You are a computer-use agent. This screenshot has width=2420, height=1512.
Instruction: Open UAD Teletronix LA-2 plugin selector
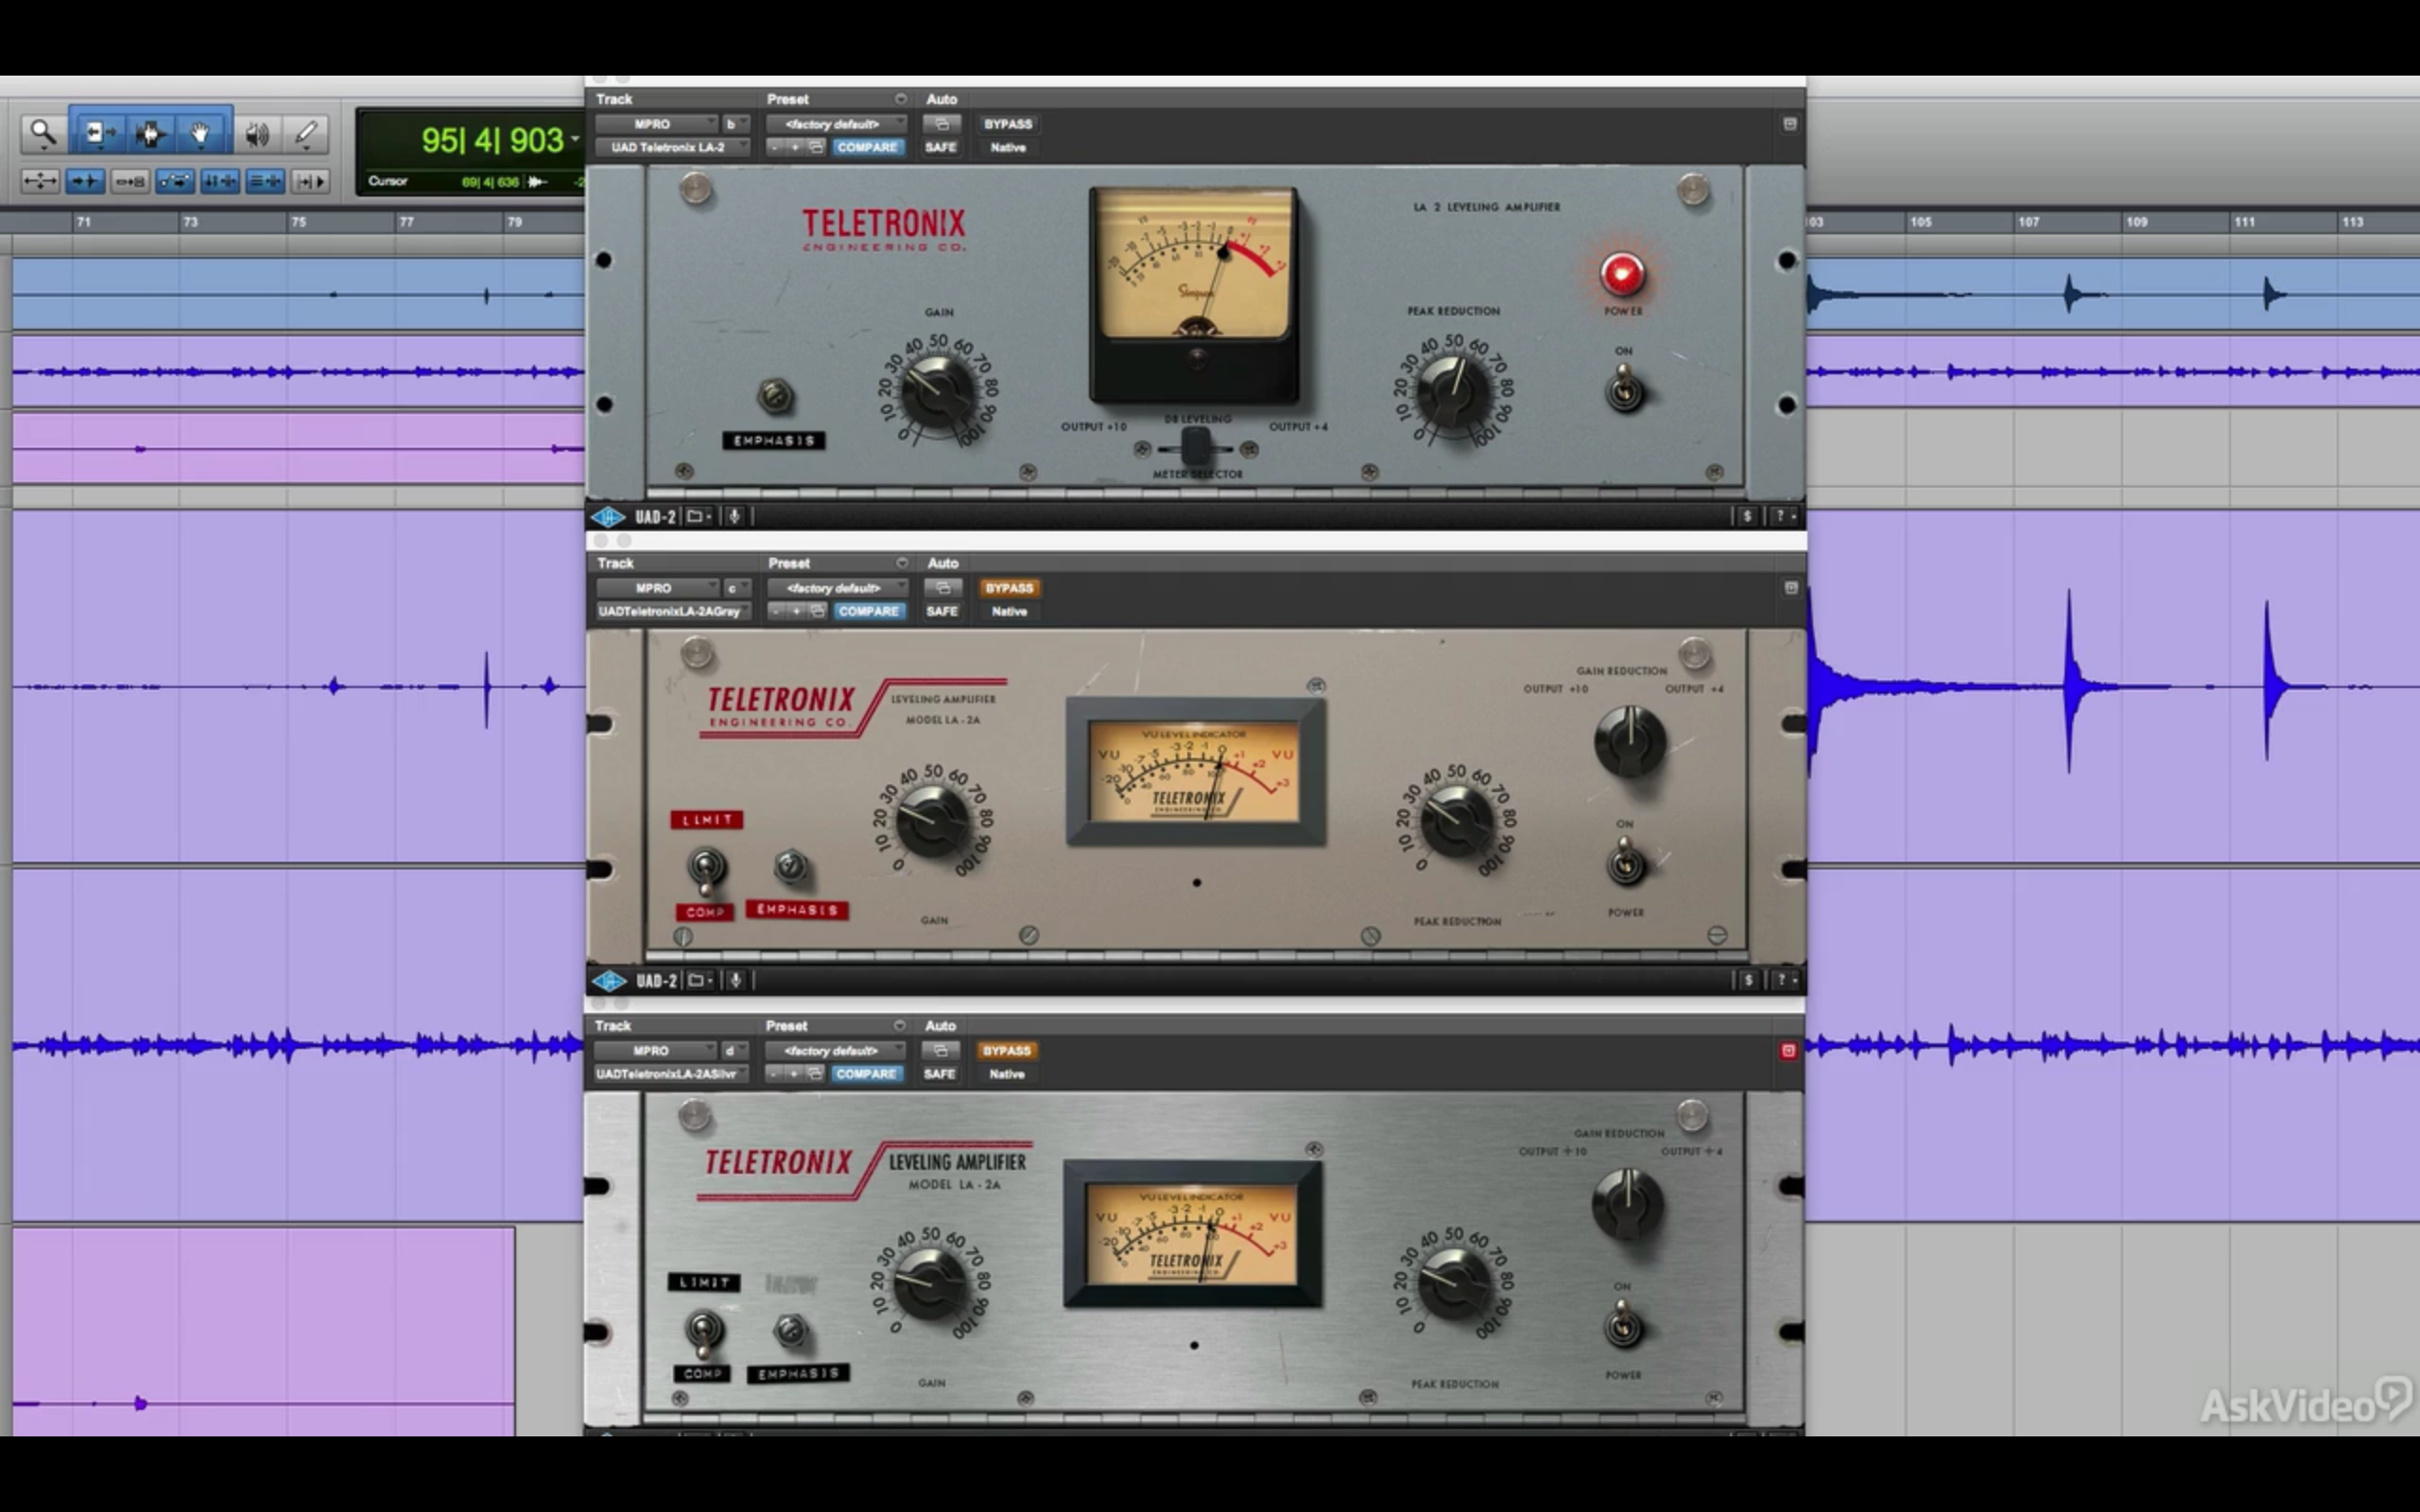tap(672, 147)
